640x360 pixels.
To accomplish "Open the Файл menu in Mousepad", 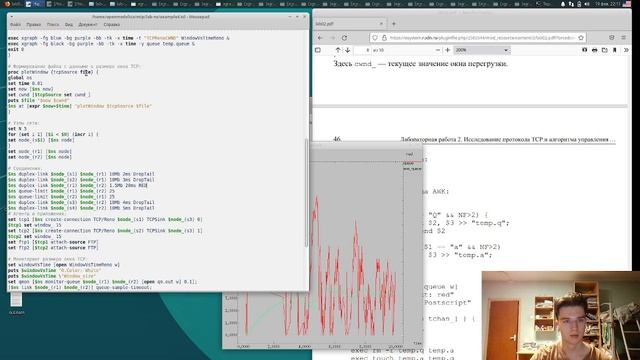I will 16,24.
